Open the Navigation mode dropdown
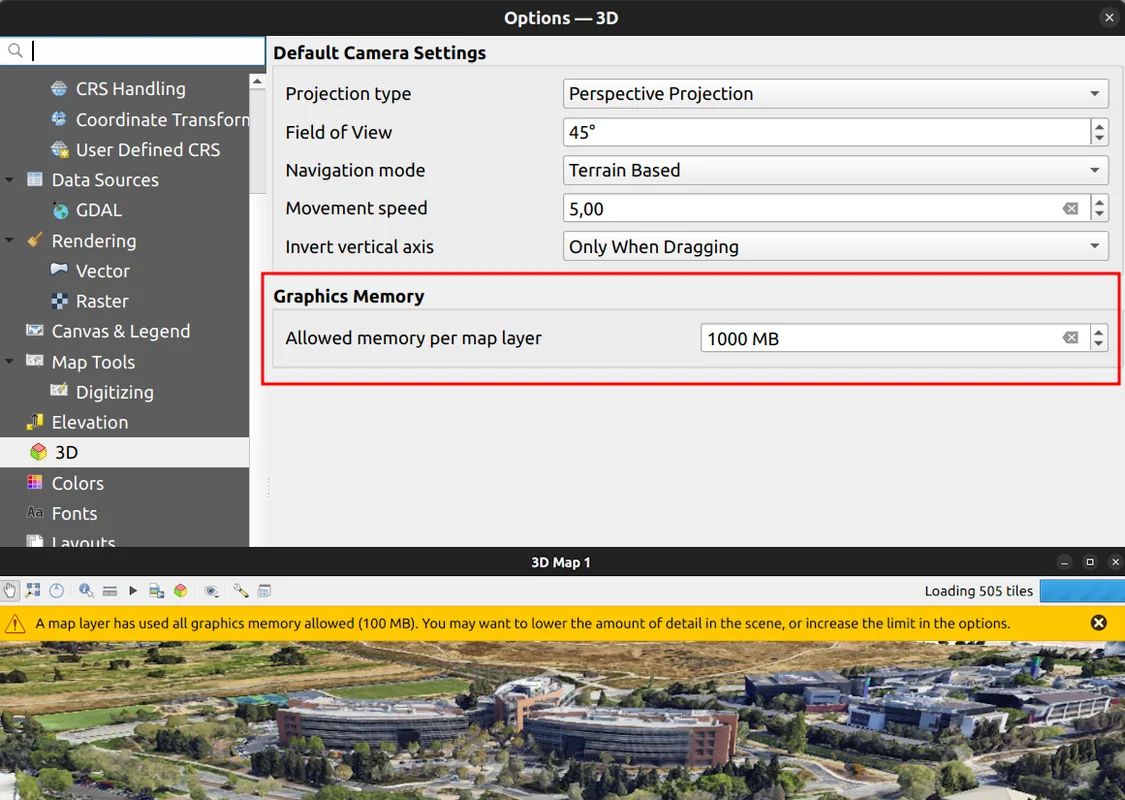 coord(835,171)
